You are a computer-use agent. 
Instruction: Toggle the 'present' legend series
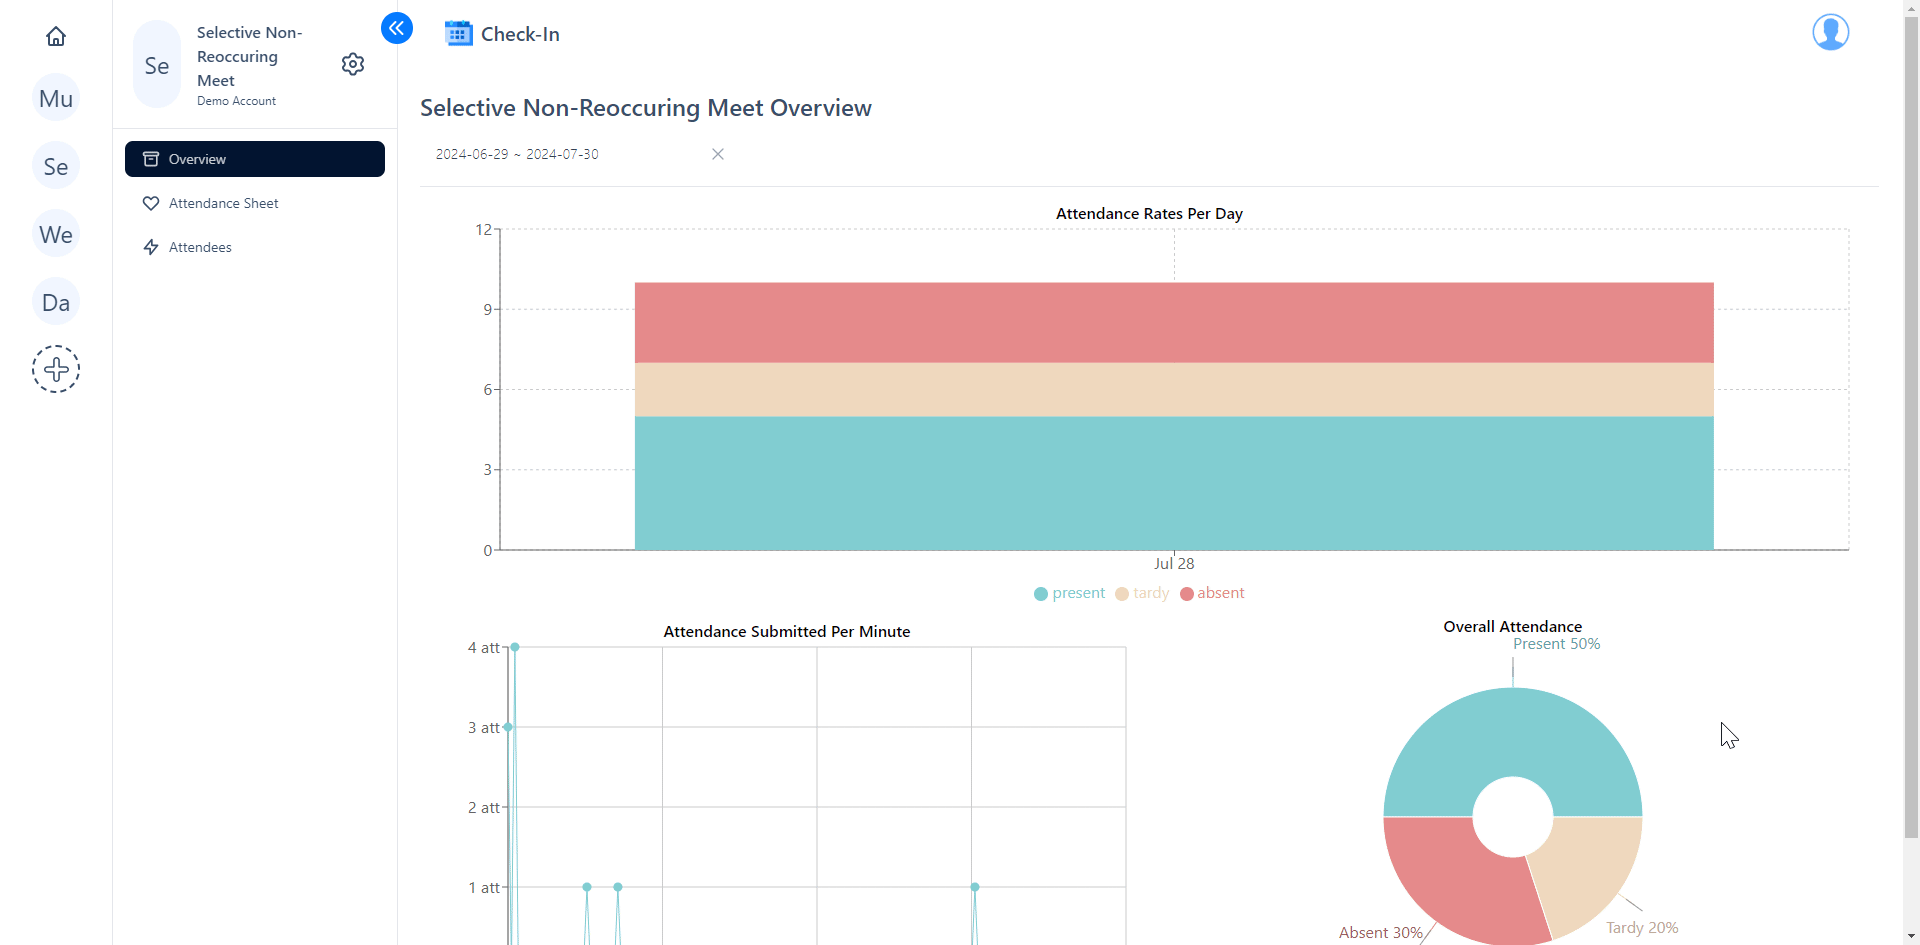click(x=1069, y=593)
